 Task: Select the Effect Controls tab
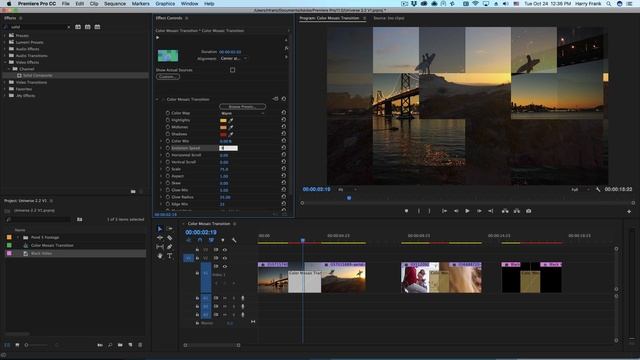pos(169,18)
